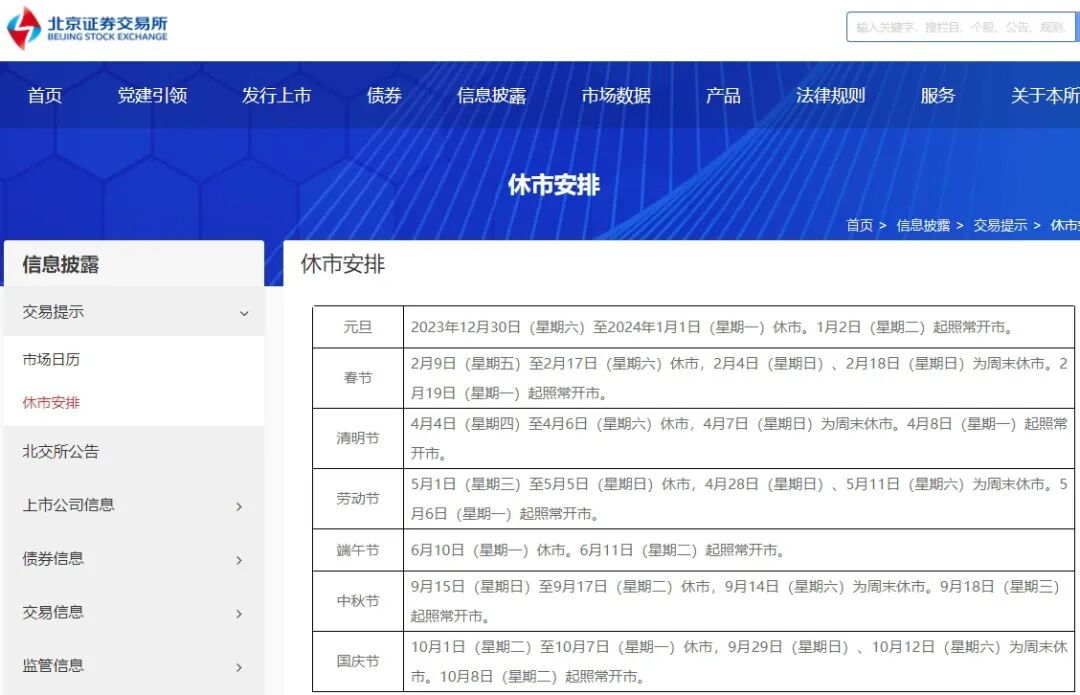Screen dimensions: 1080x695
Task: Open the 产品 menu item
Action: click(723, 96)
